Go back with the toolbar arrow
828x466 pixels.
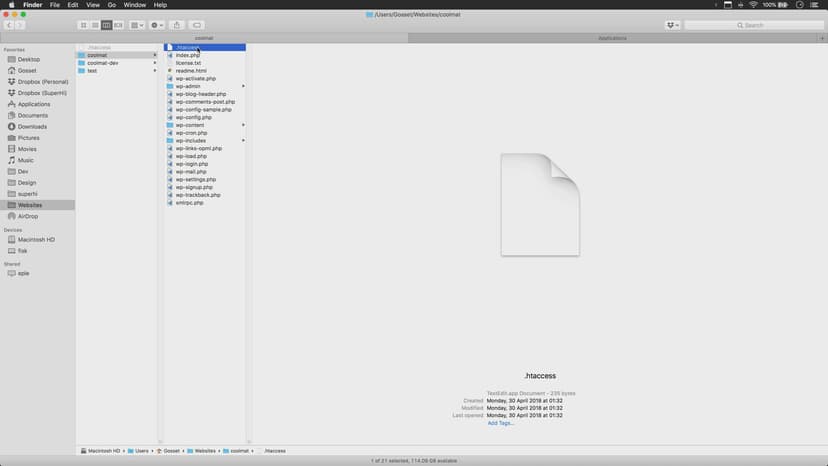pos(9,25)
